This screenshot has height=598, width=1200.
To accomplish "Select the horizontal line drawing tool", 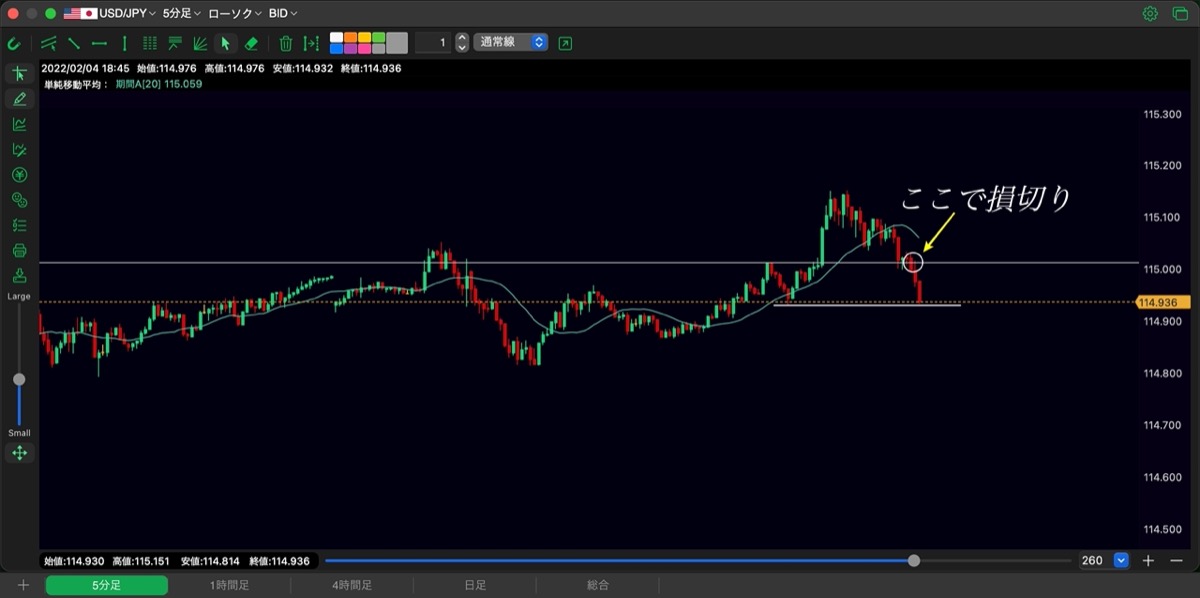I will 99,43.
